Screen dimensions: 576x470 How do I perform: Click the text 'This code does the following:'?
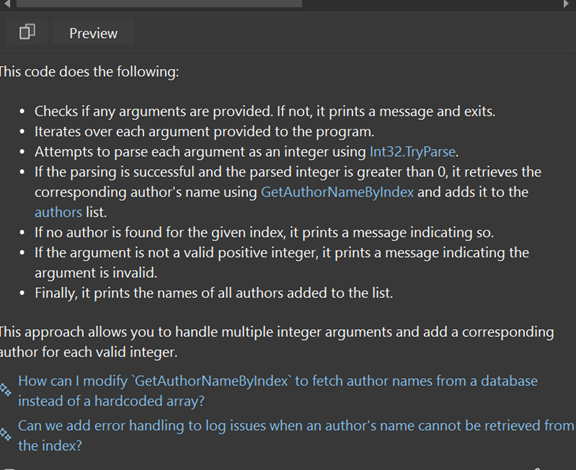click(x=89, y=72)
